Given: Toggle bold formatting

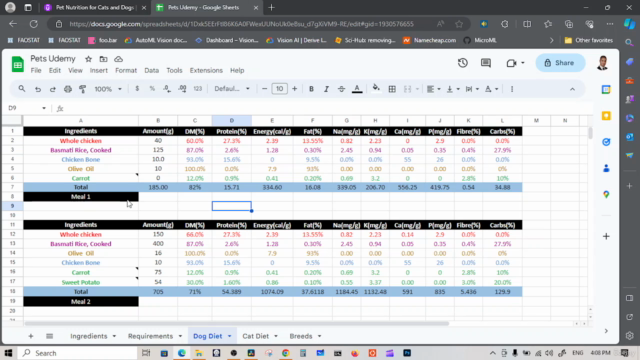Looking at the screenshot, I should (x=311, y=89).
